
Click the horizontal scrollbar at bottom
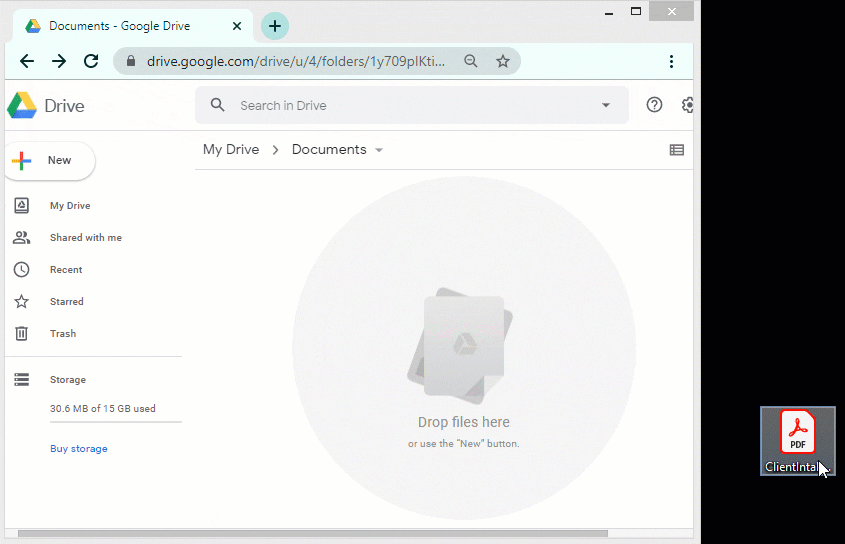[x=313, y=533]
